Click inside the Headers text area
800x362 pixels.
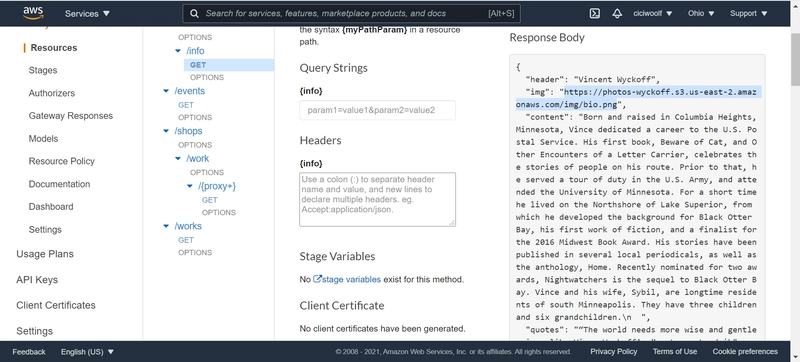point(378,199)
